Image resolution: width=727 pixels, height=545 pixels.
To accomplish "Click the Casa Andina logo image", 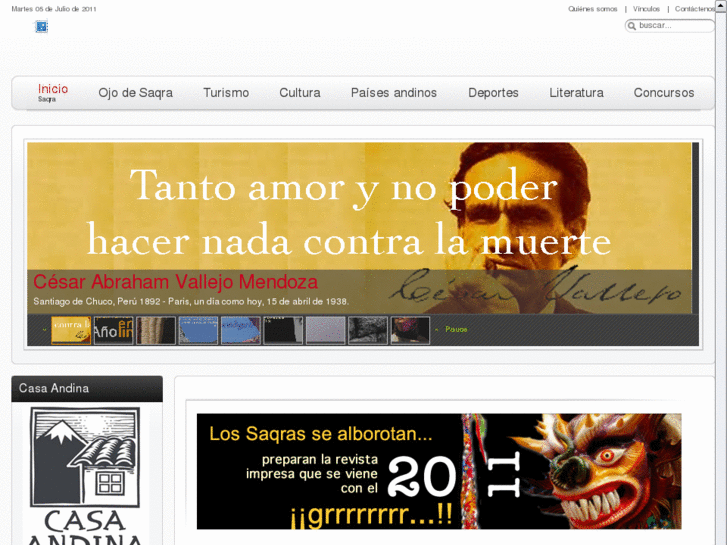I will point(85,476).
